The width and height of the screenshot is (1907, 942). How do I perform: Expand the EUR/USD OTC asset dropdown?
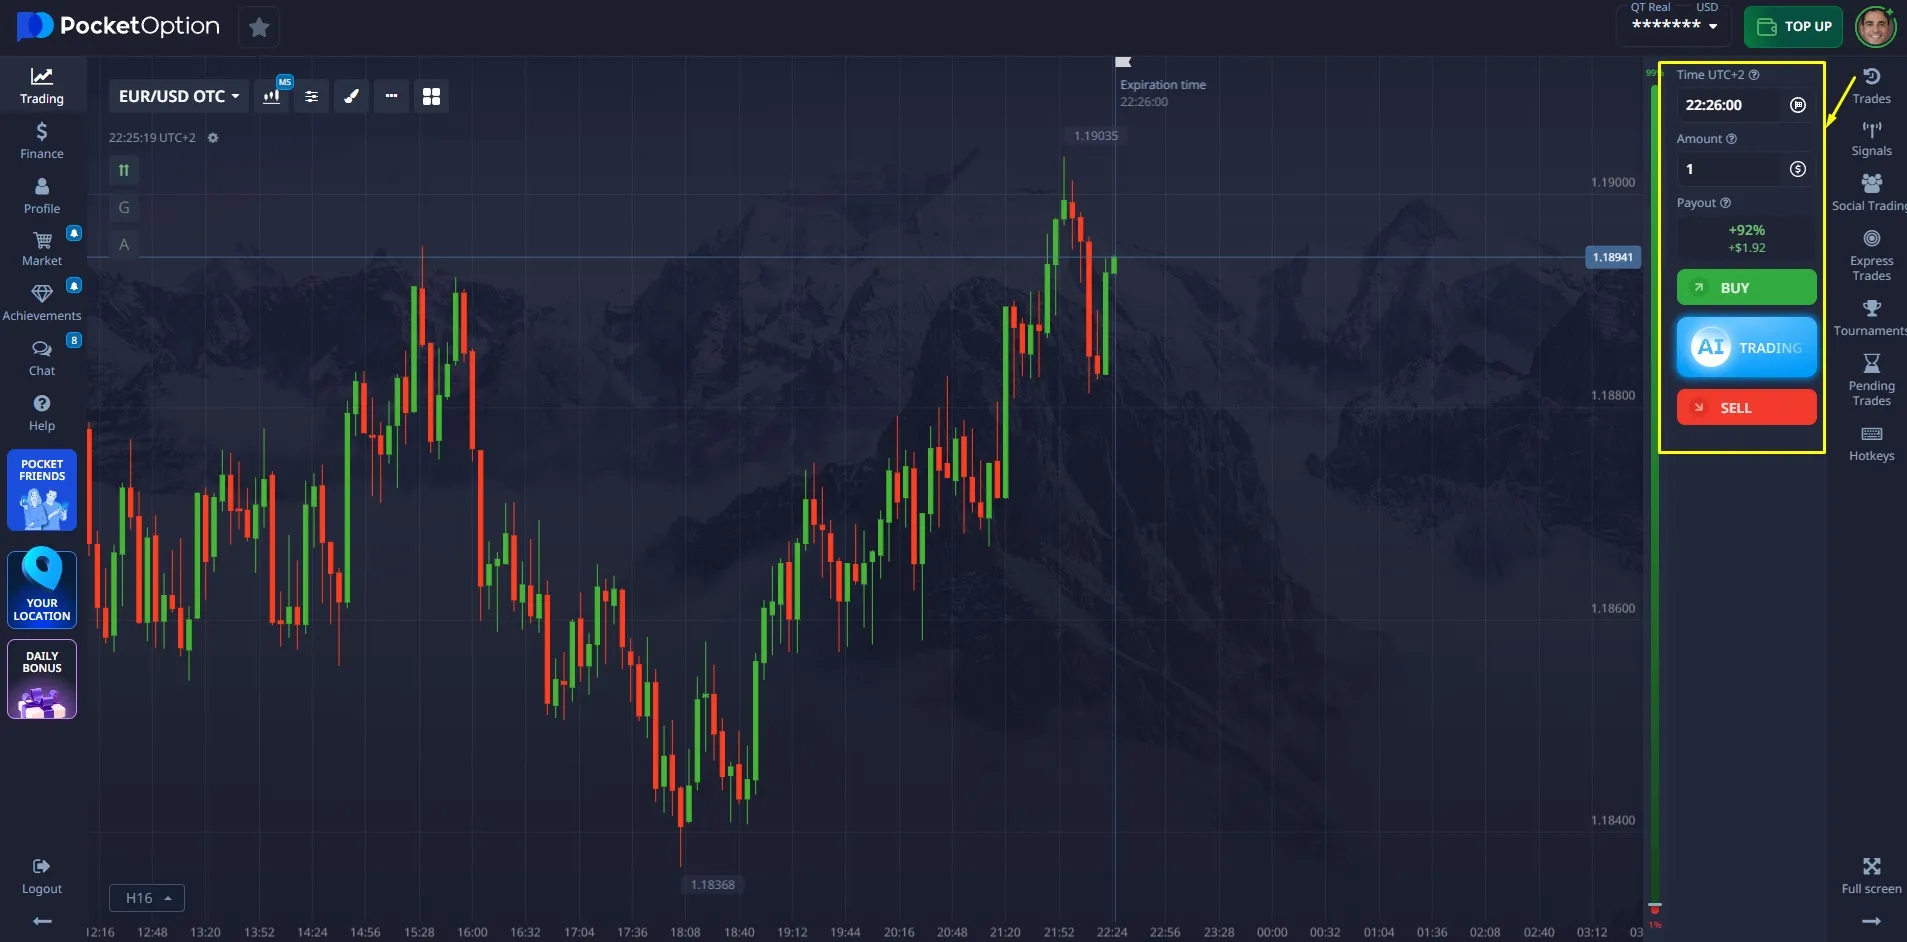(179, 96)
